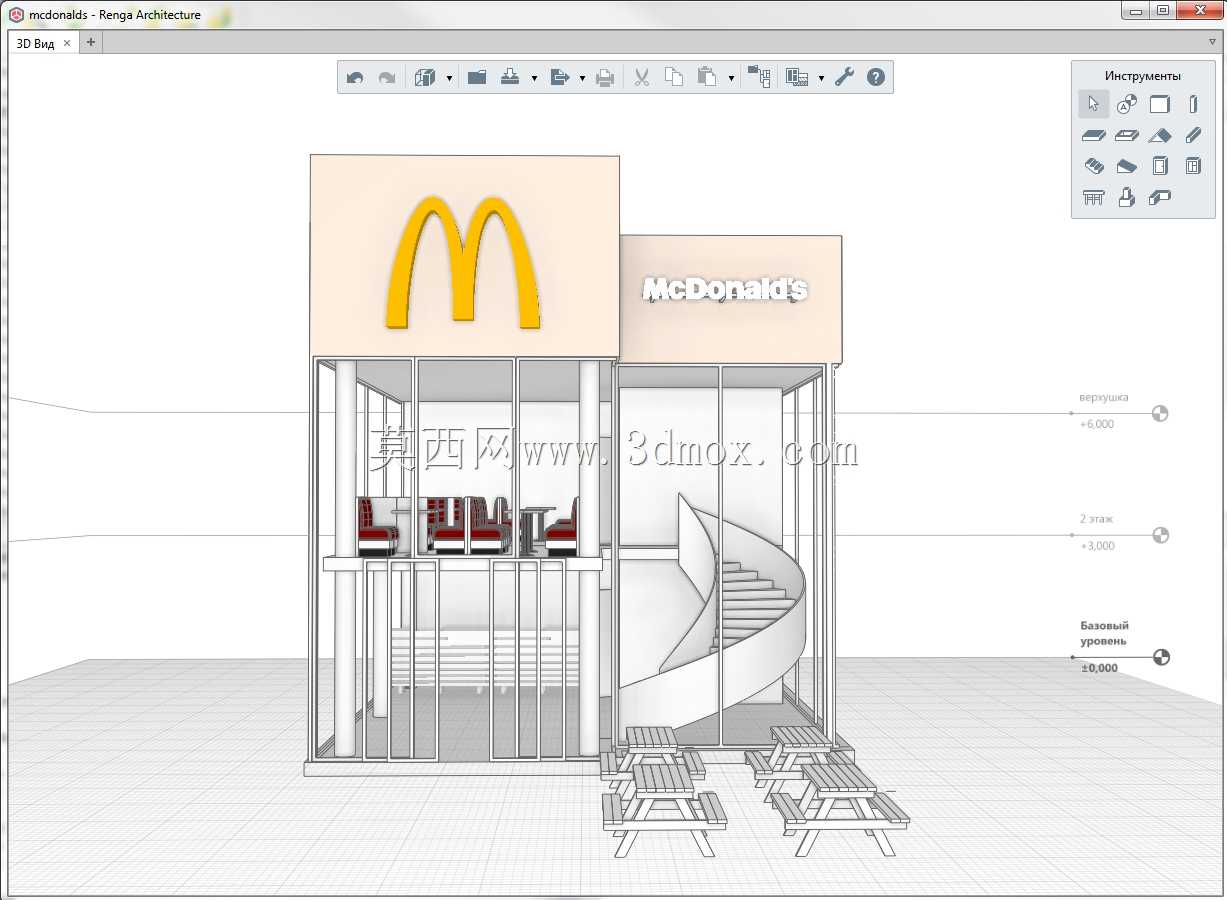Viewport: 1227px width, 900px height.
Task: Add a new tab with plus button
Action: click(90, 42)
